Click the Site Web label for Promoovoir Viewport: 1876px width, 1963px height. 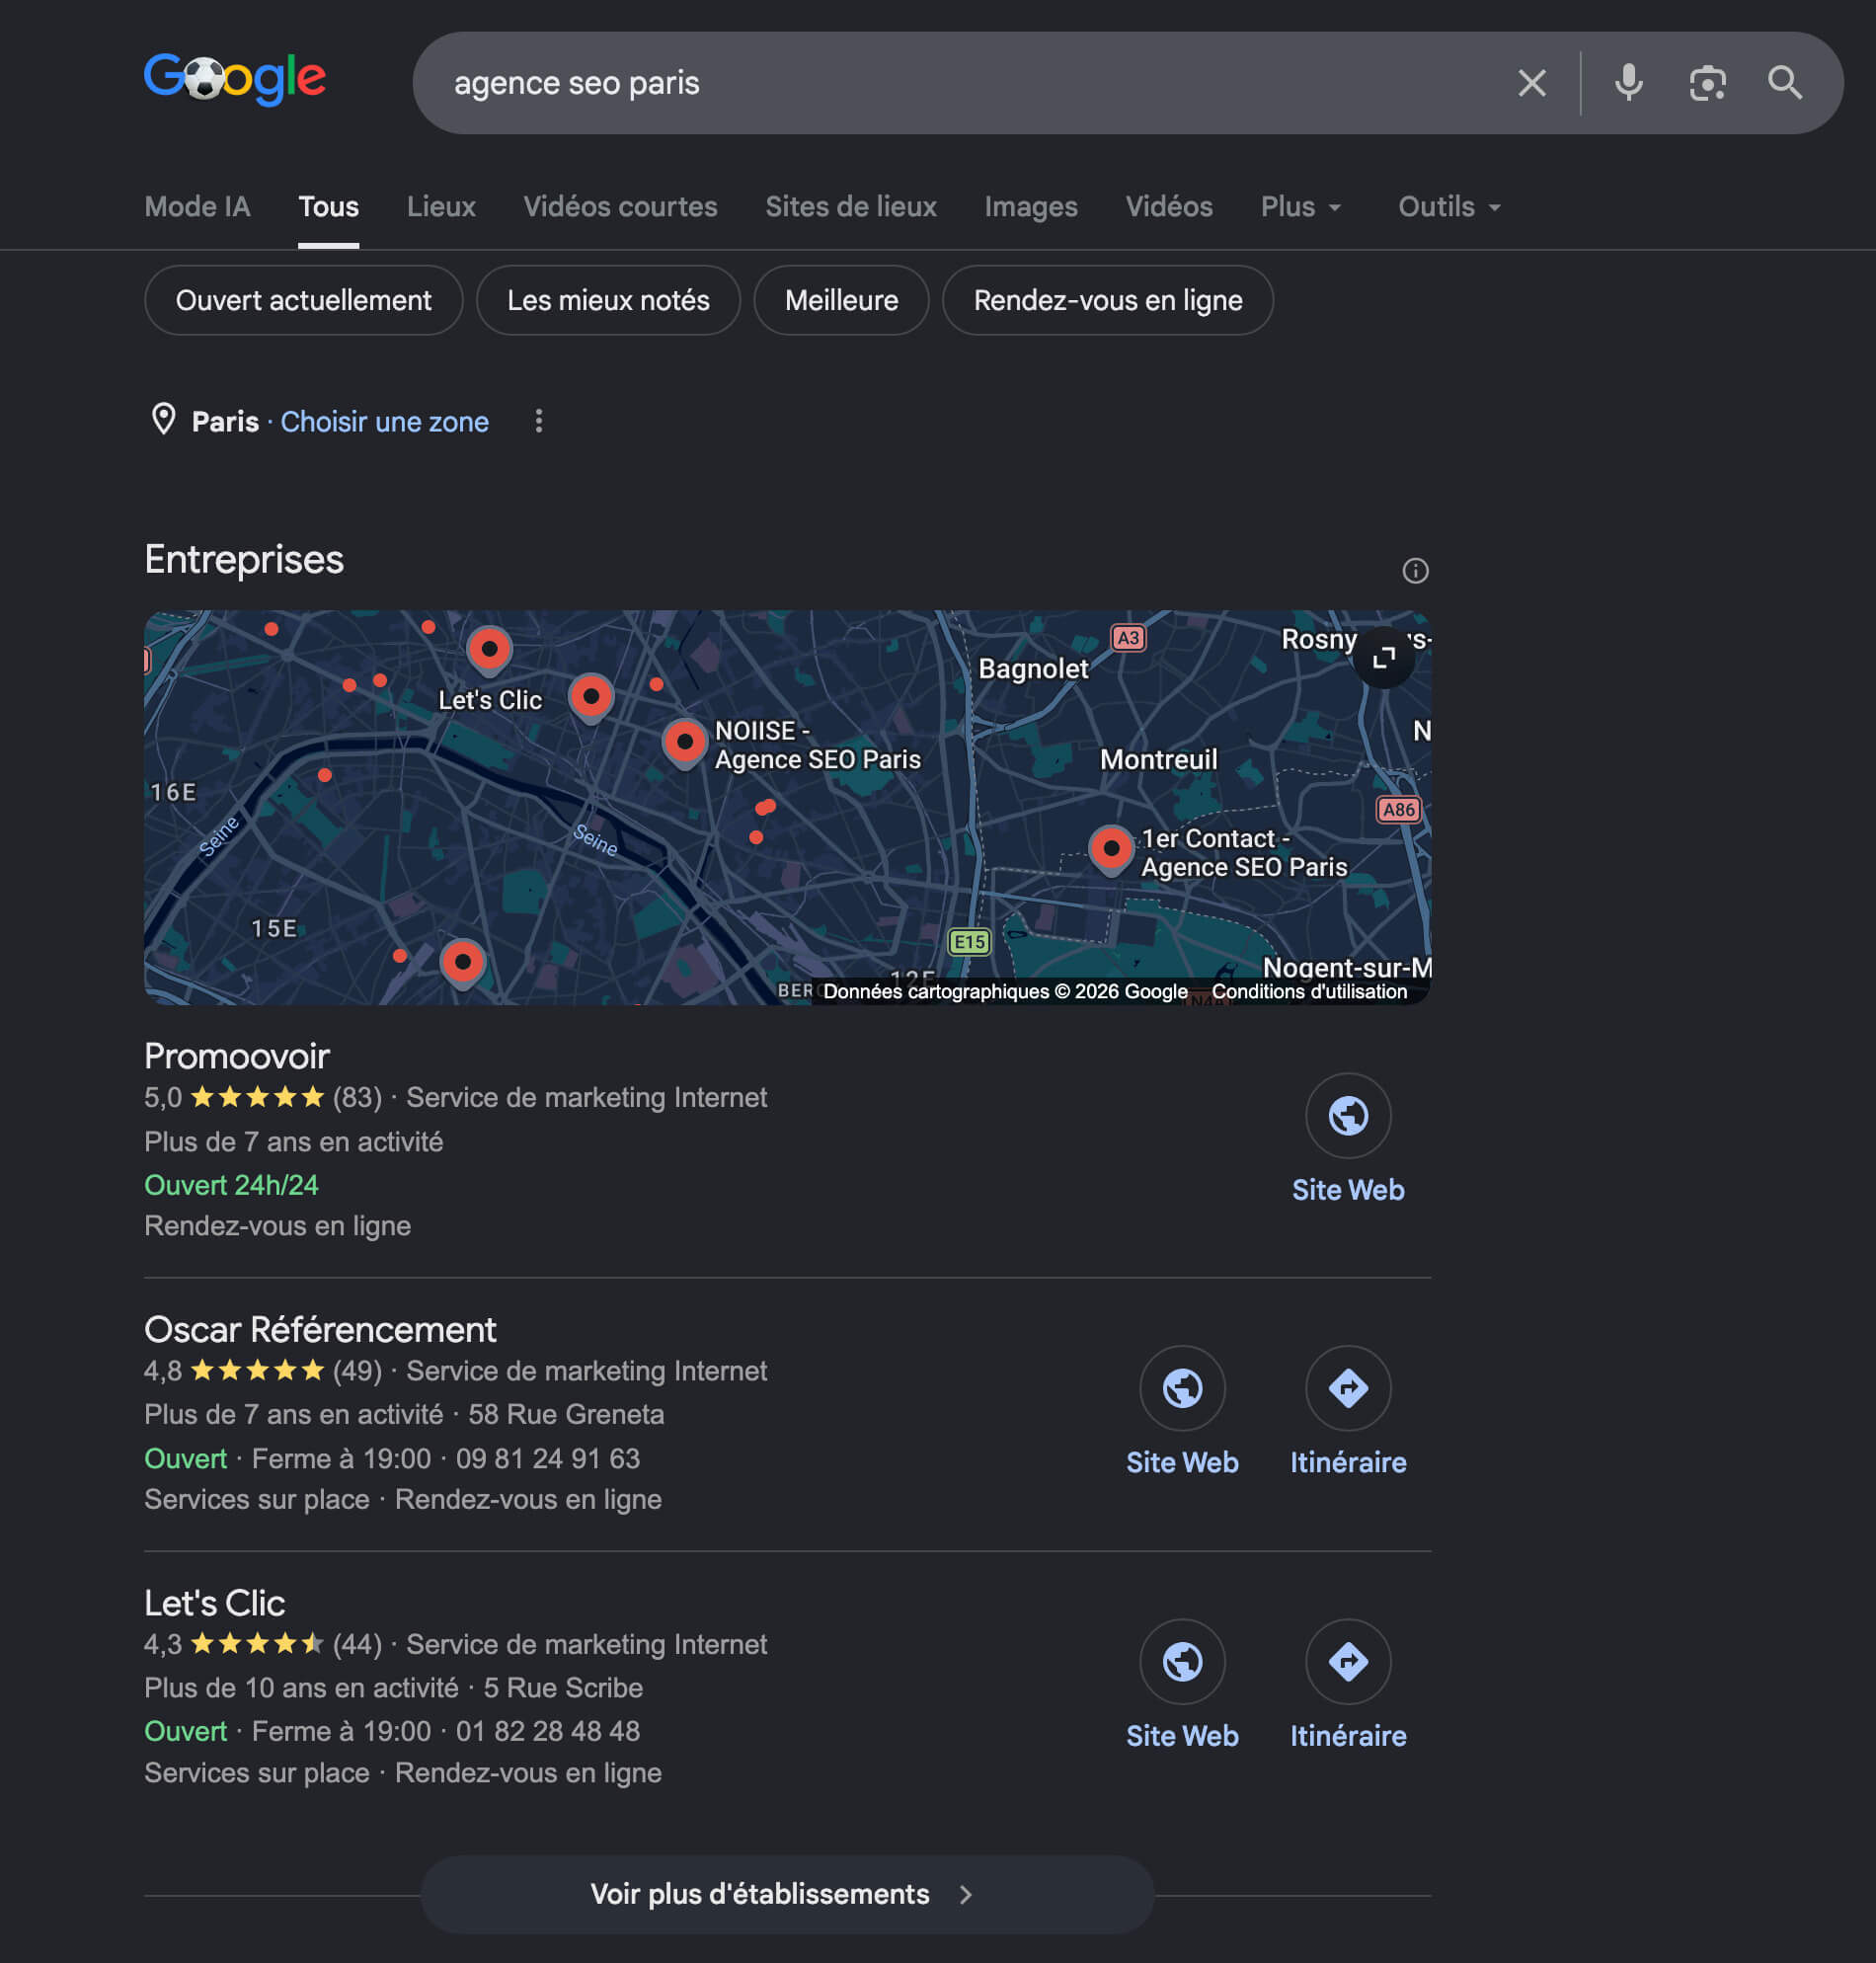[x=1348, y=1190]
